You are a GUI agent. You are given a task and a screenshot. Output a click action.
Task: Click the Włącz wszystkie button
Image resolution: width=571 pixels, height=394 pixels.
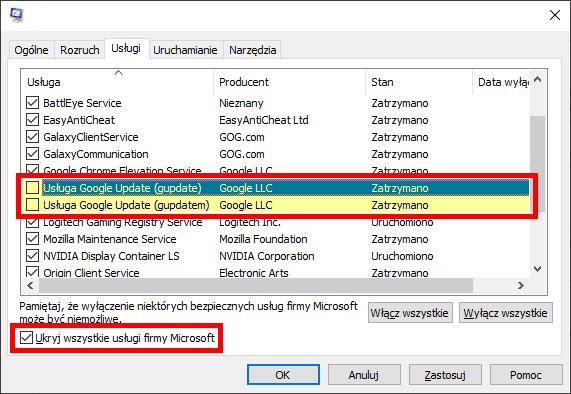click(410, 313)
